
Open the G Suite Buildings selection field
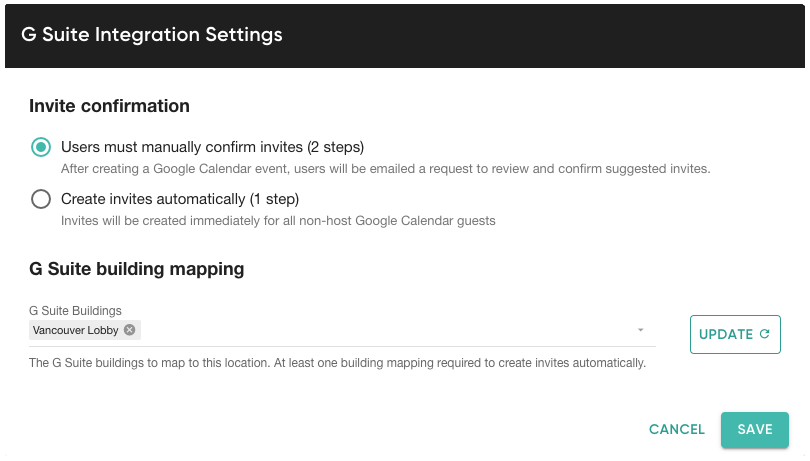(x=342, y=330)
